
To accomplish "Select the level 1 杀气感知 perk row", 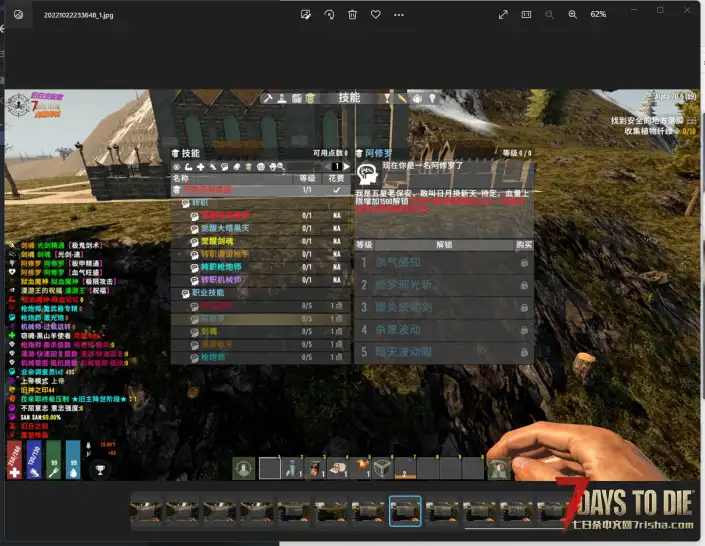I will pyautogui.click(x=444, y=263).
